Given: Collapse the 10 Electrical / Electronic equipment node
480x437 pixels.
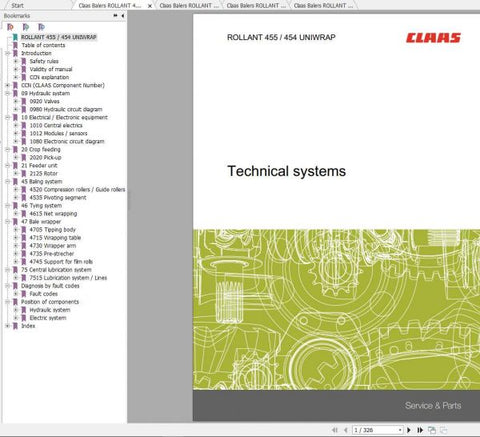Looking at the screenshot, I should coord(7,117).
